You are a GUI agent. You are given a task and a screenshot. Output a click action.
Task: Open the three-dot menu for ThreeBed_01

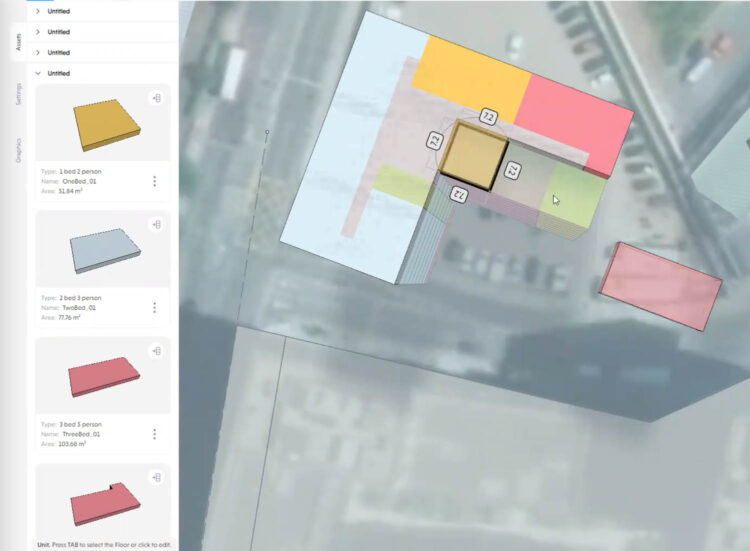tap(155, 434)
